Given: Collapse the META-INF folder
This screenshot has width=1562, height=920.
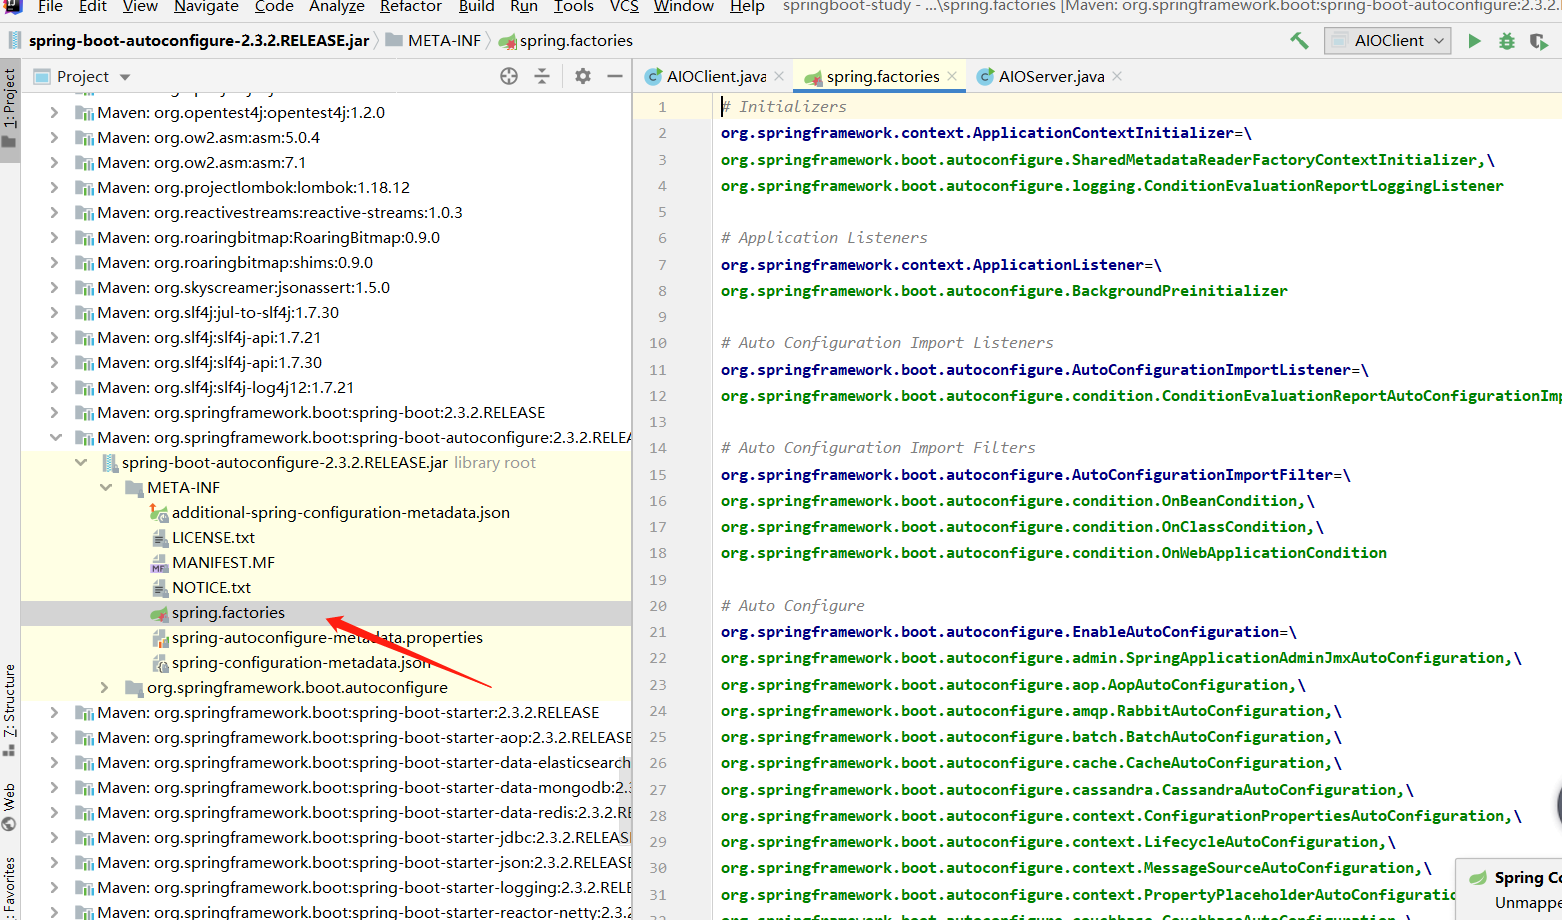Looking at the screenshot, I should (105, 488).
